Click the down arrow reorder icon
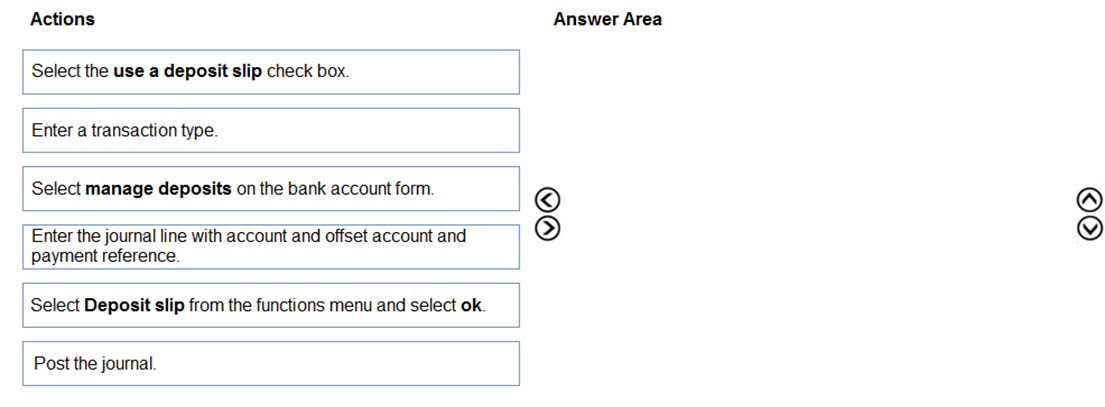The height and width of the screenshot is (407, 1105). tap(1089, 227)
